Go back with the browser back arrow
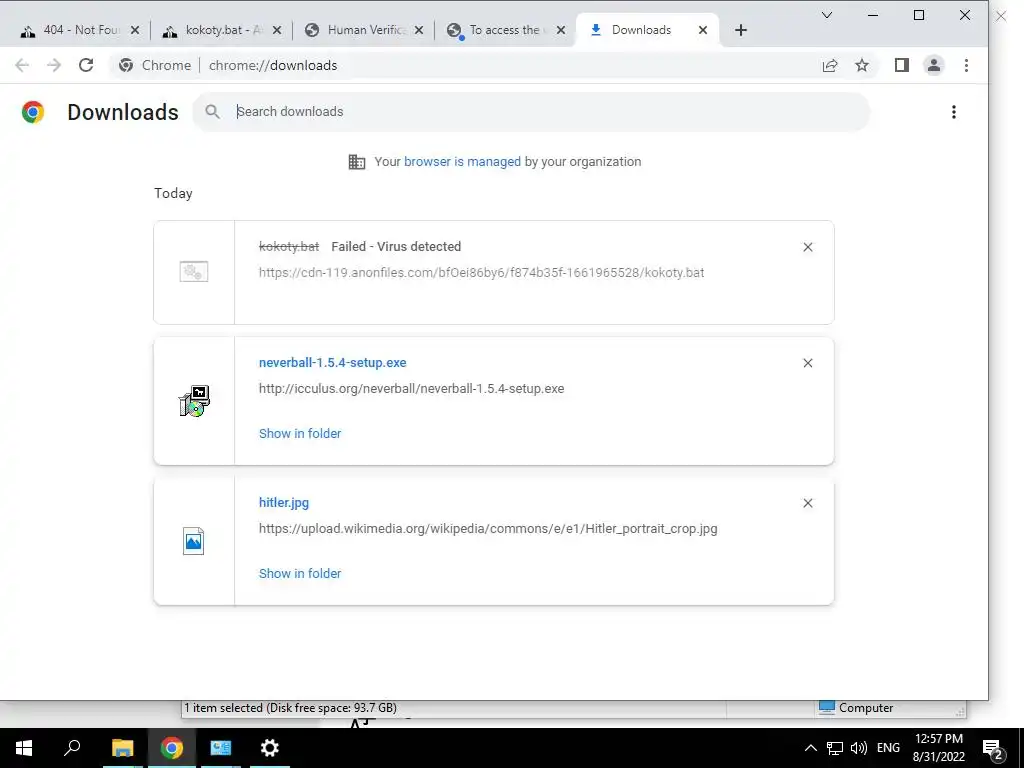 [22, 65]
